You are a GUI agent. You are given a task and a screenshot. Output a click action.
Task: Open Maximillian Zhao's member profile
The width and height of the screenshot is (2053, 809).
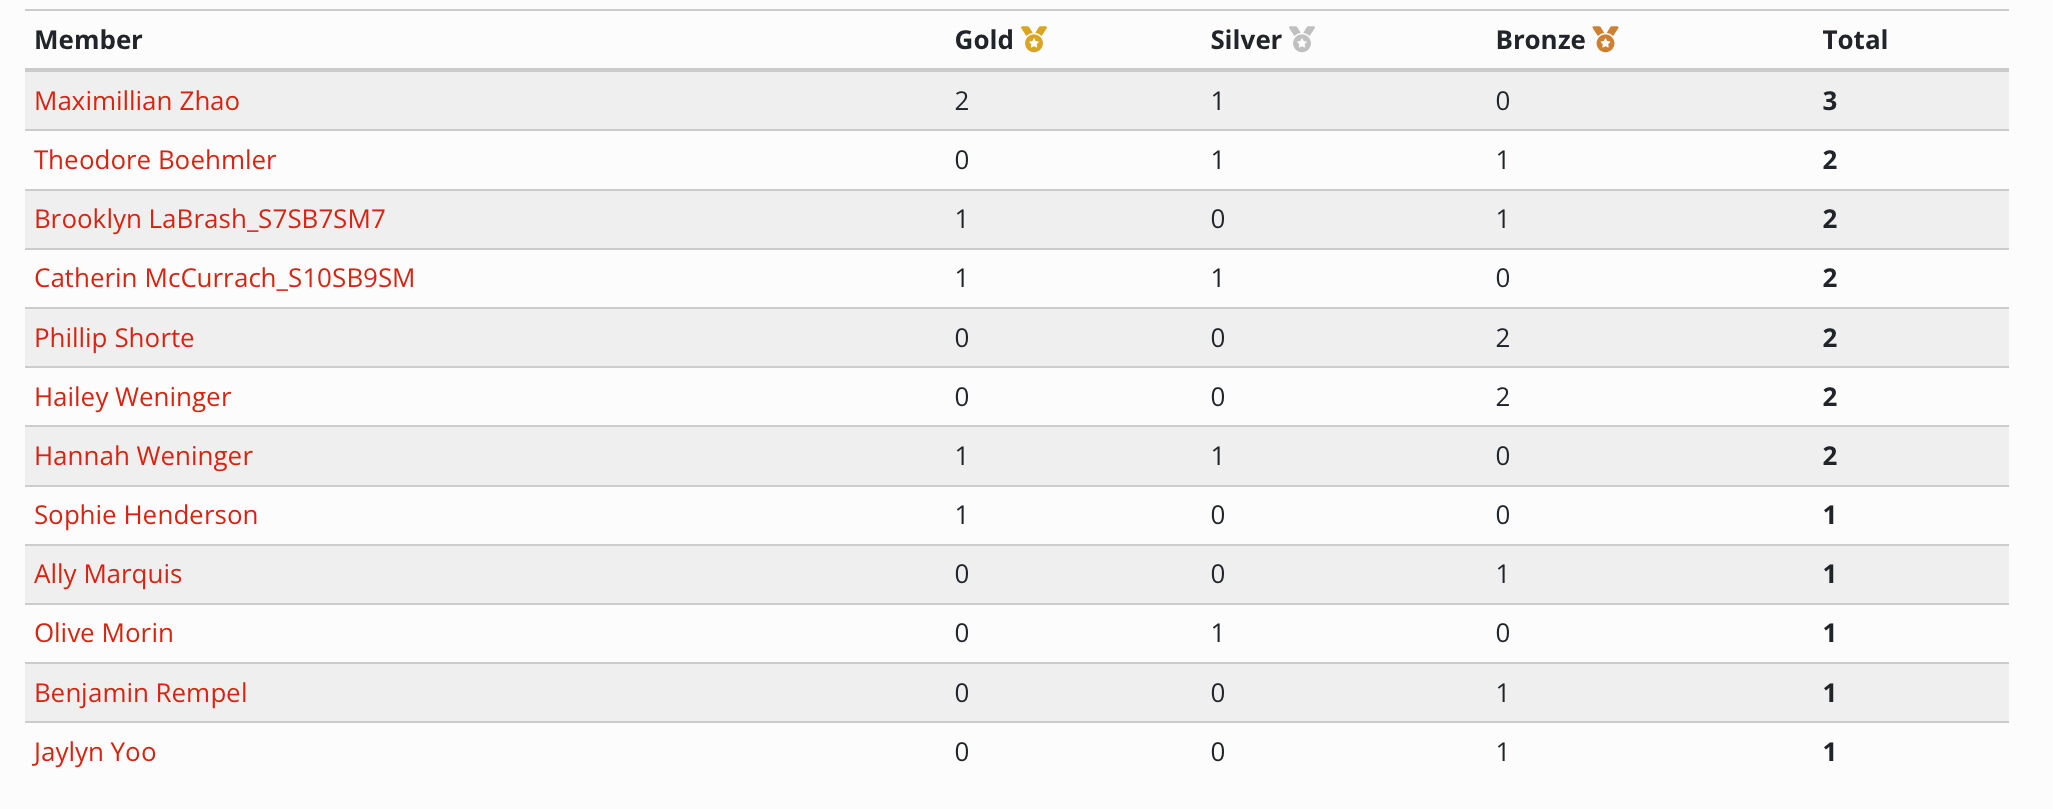click(137, 101)
